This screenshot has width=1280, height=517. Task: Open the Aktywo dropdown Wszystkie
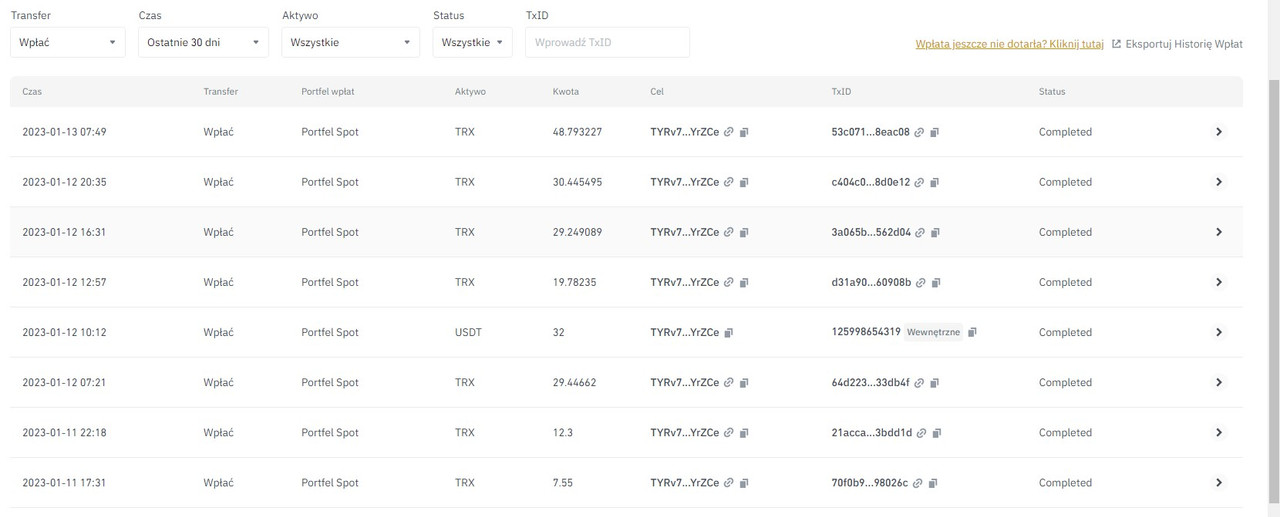point(351,42)
